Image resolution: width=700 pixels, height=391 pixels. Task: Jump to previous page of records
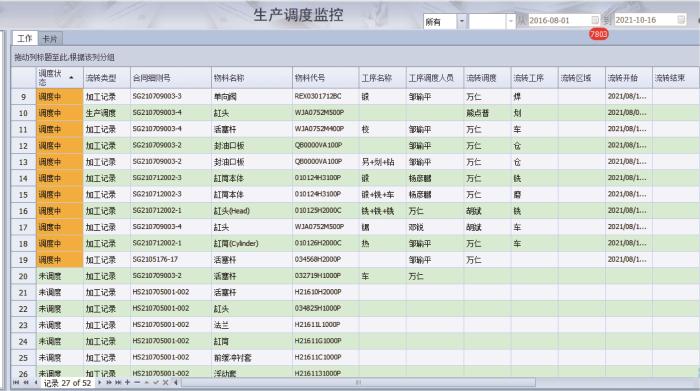[26, 383]
